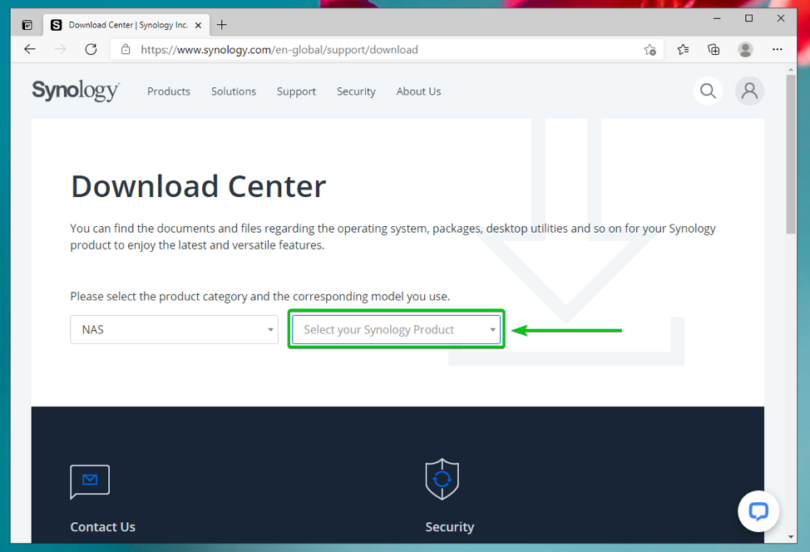Expand the NAS product category dropdown

pos(174,329)
